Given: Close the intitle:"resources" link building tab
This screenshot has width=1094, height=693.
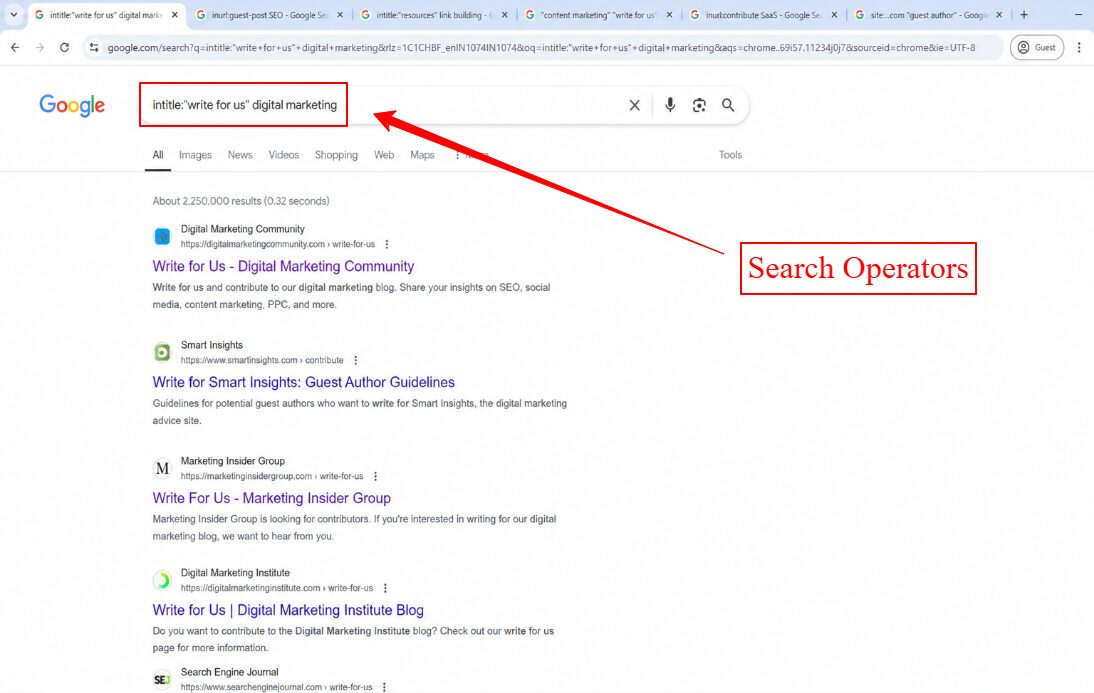Looking at the screenshot, I should (504, 15).
